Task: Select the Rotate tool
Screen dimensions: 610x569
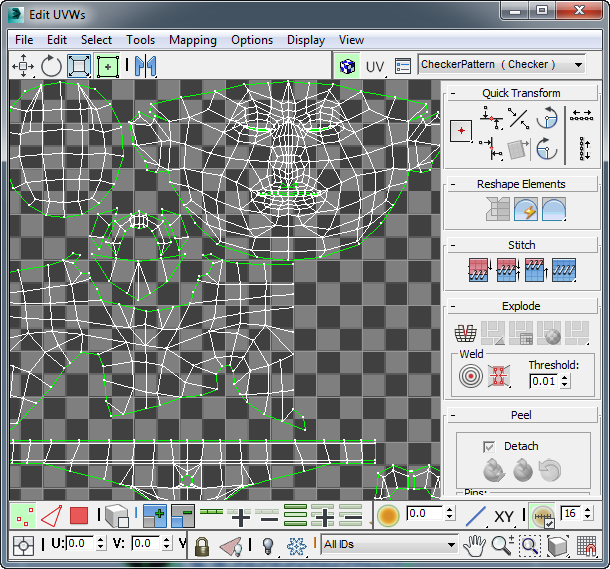Action: 51,66
